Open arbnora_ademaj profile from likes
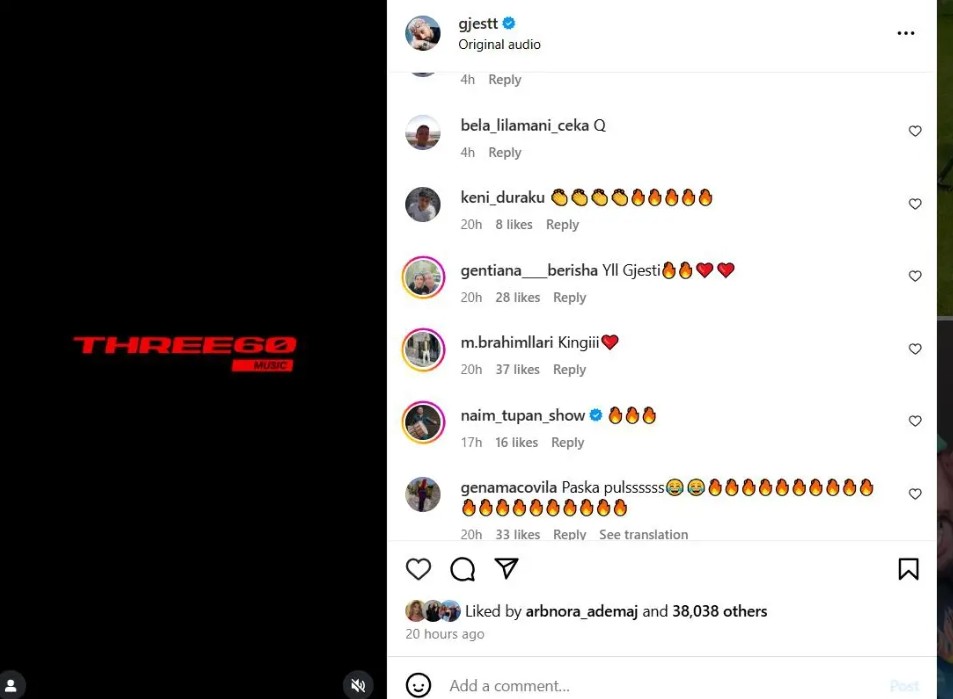The width and height of the screenshot is (953, 699). point(582,611)
